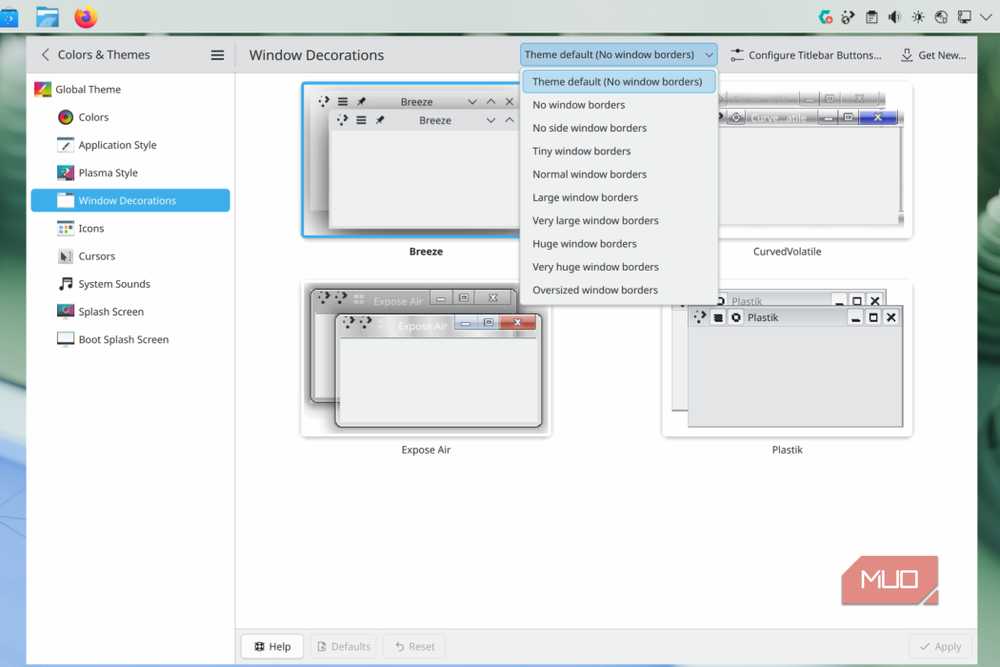This screenshot has height=667, width=1000.
Task: Choose Theme default (No window borders) option
Action: click(x=619, y=82)
